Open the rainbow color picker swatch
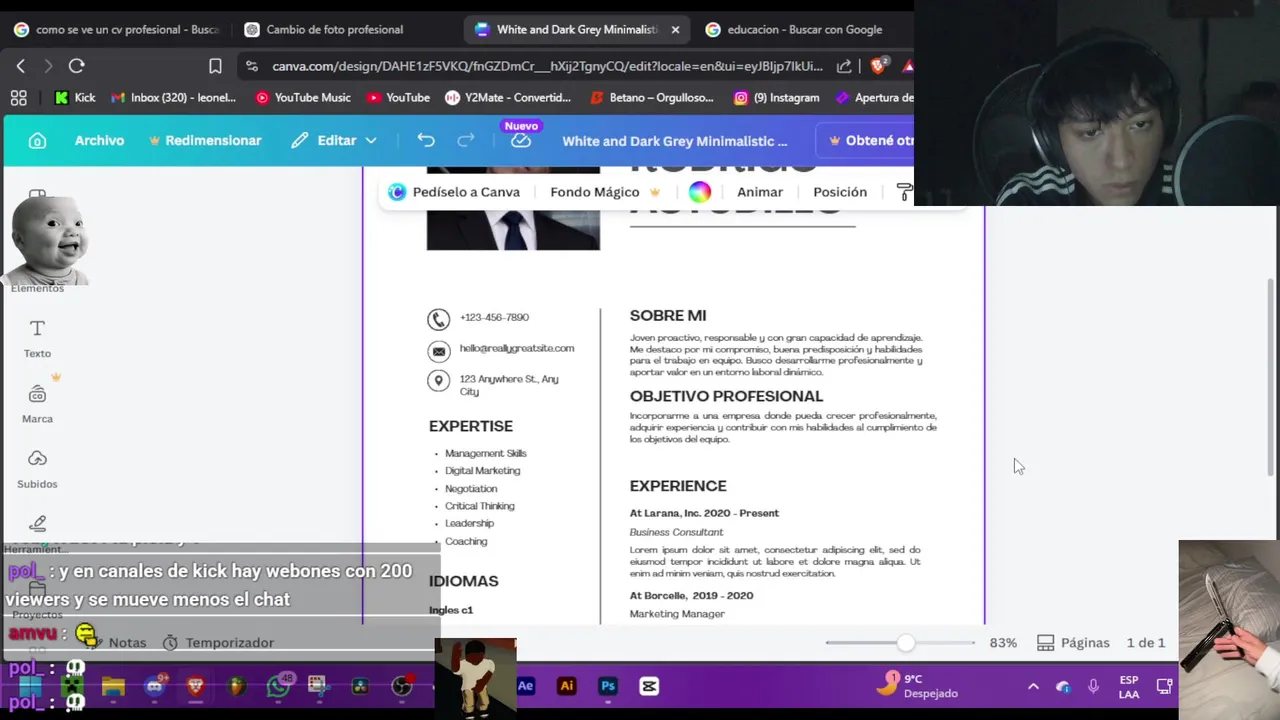Image resolution: width=1280 pixels, height=720 pixels. tap(700, 192)
